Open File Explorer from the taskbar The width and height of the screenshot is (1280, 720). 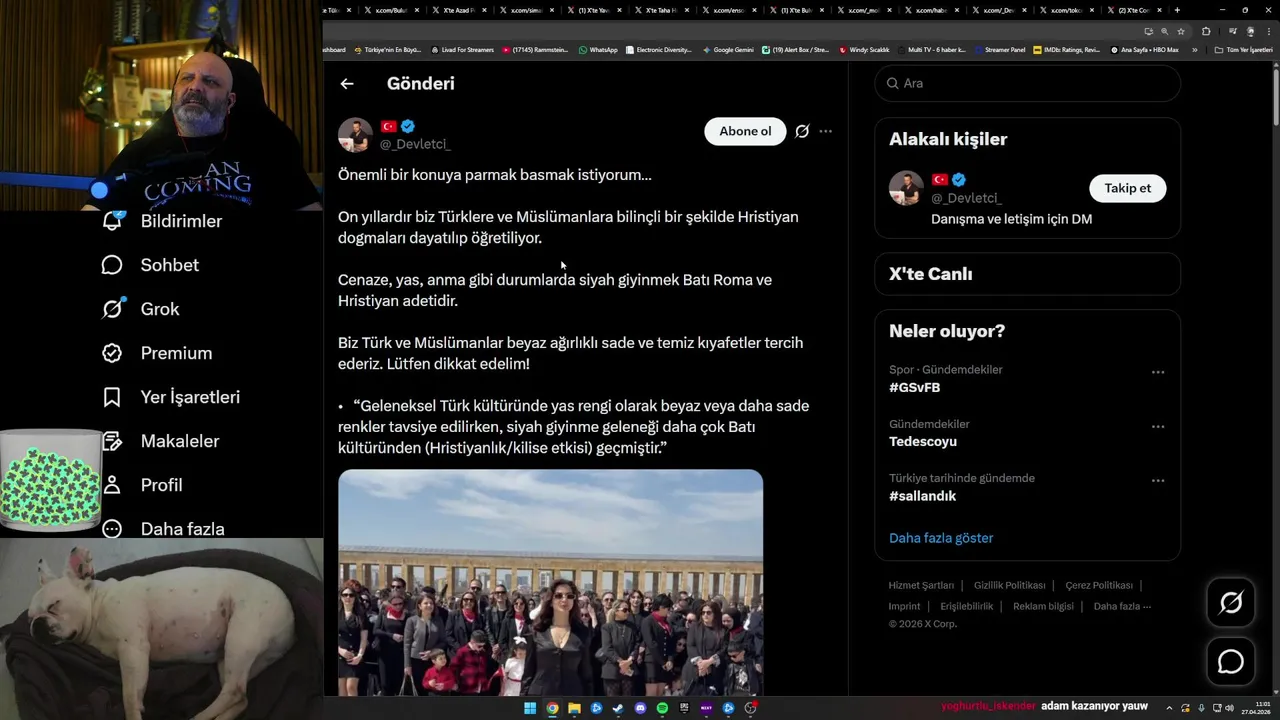click(574, 708)
